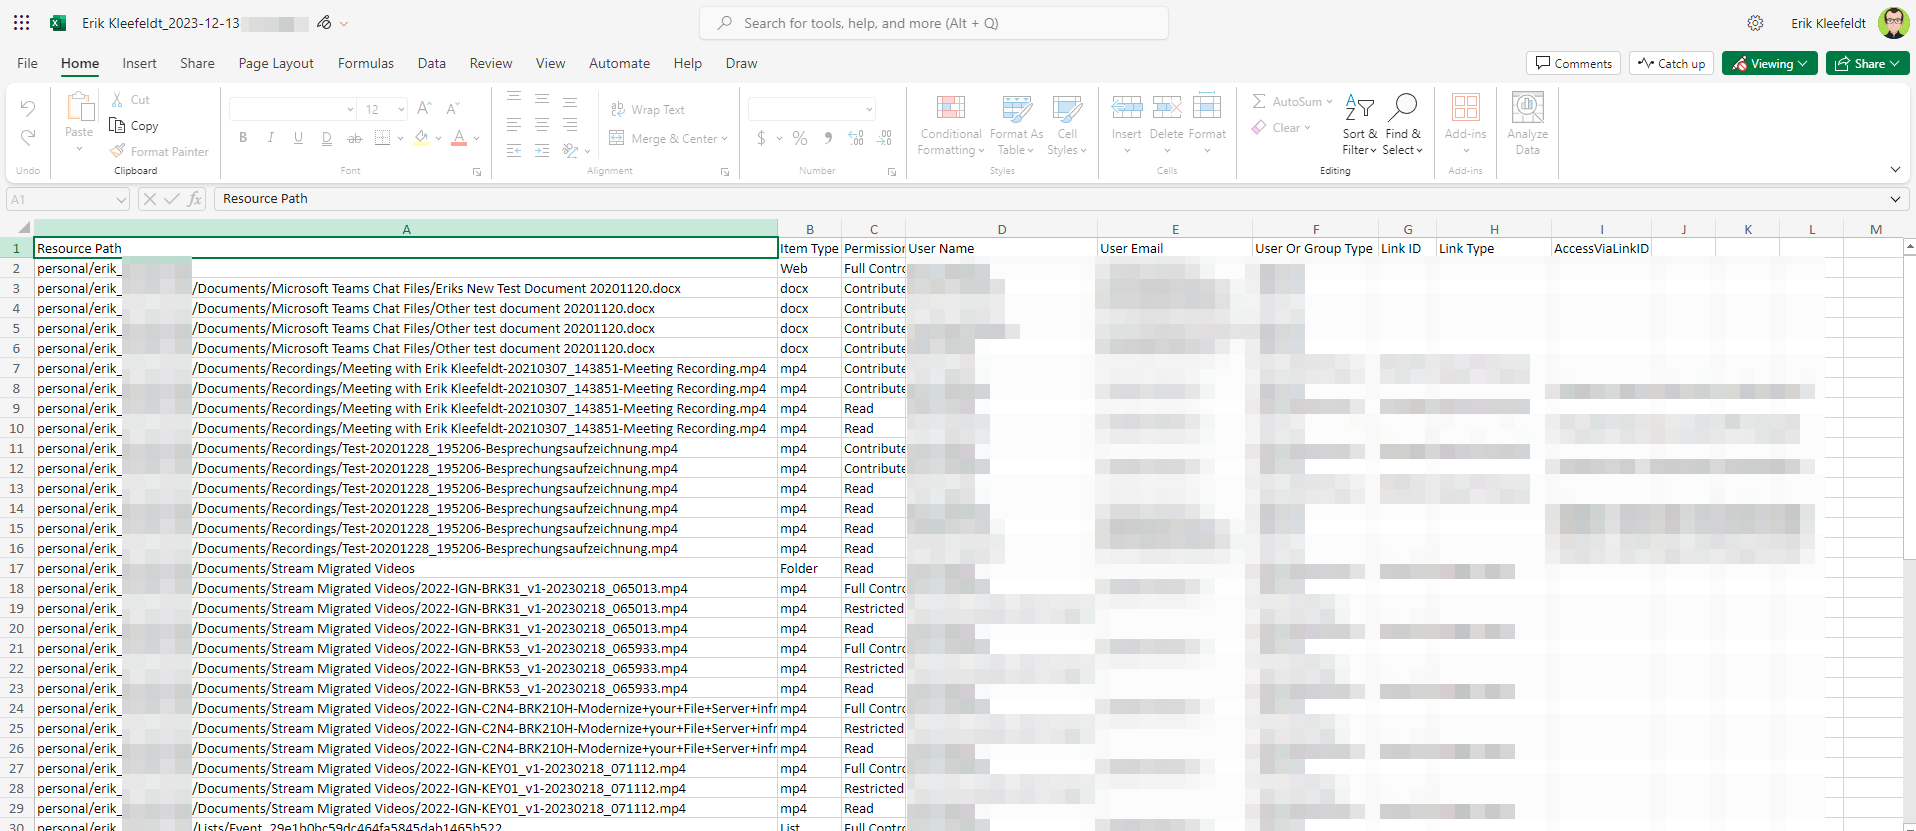The width and height of the screenshot is (1916, 831).
Task: Click the Format Painter icon
Action: (118, 151)
